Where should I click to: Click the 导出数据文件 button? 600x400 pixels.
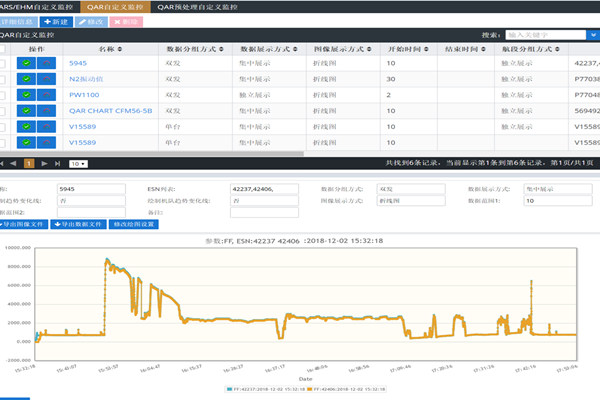(78, 224)
